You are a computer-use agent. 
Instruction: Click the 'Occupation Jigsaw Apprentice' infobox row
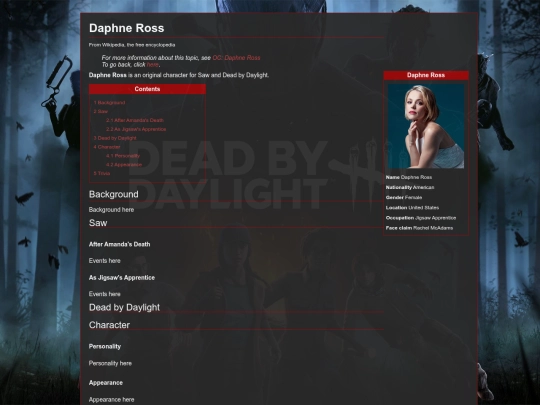pos(421,218)
